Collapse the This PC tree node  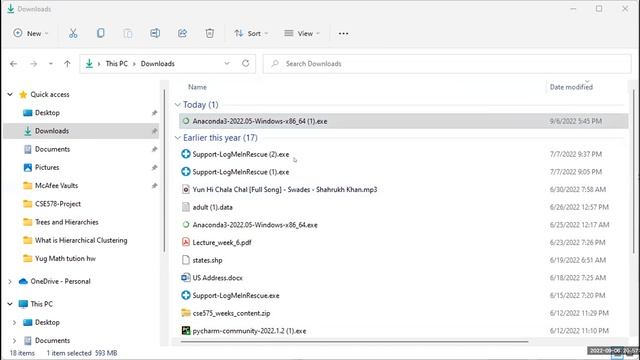(x=10, y=304)
